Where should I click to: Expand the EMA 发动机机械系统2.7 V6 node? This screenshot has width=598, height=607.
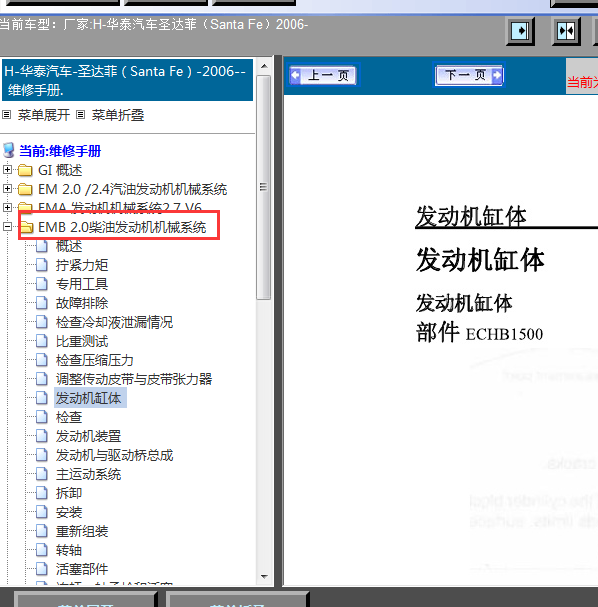pos(7,207)
